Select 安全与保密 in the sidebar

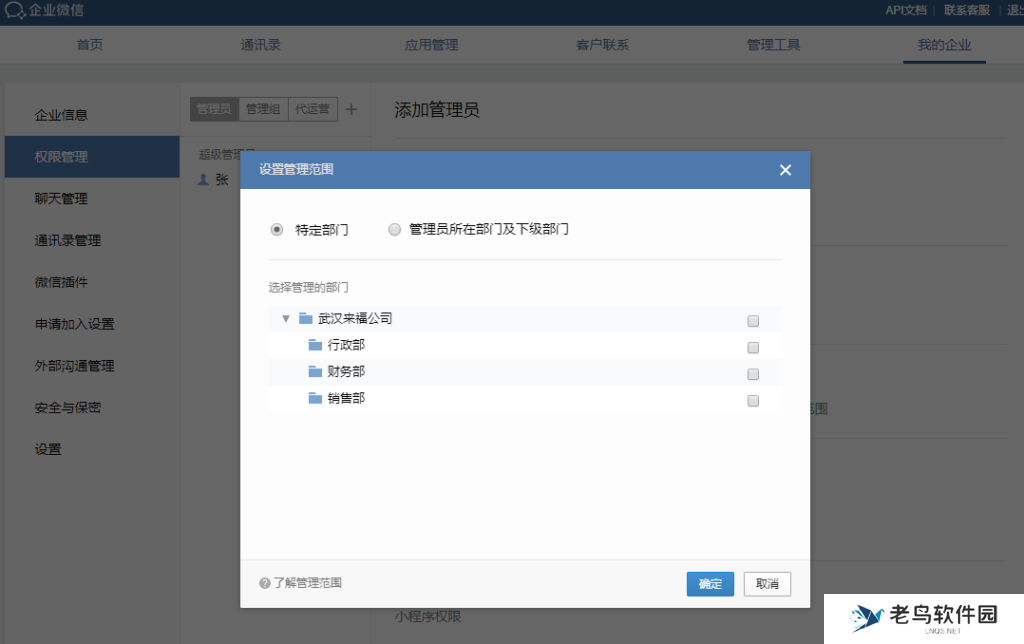click(x=67, y=407)
